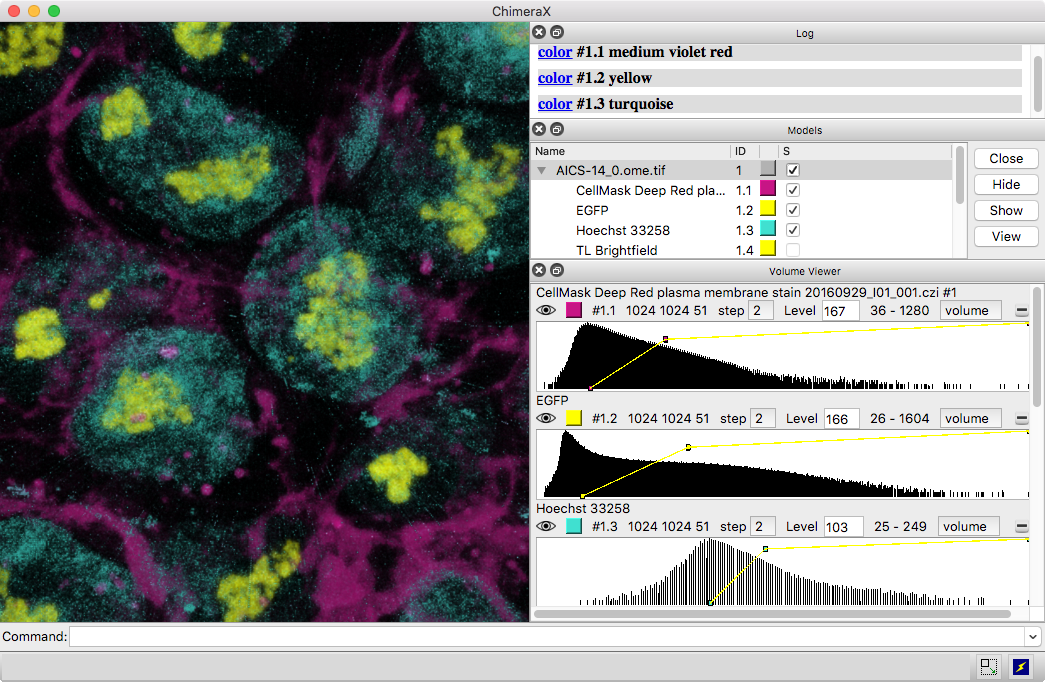This screenshot has height=682, width=1045.
Task: Close the Volume Viewer panel
Action: click(539, 270)
